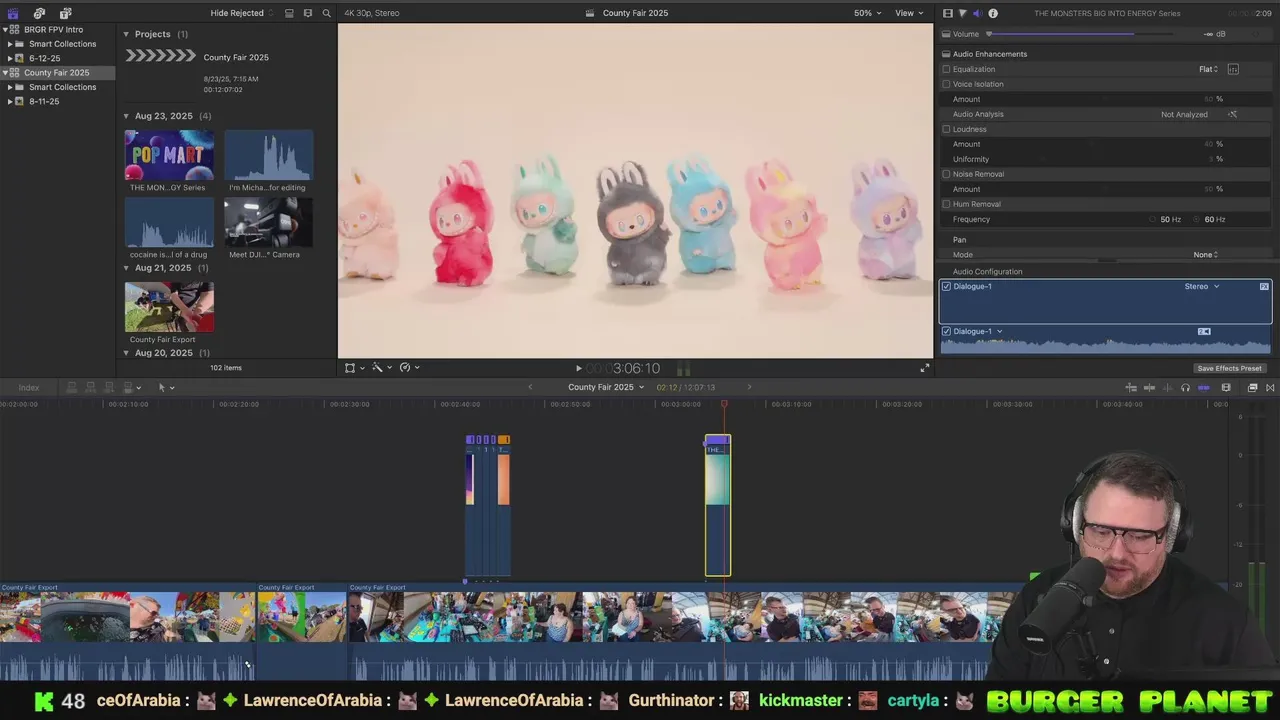1280x720 pixels.
Task: Open the Stereo channel format dropdown
Action: tap(1202, 287)
